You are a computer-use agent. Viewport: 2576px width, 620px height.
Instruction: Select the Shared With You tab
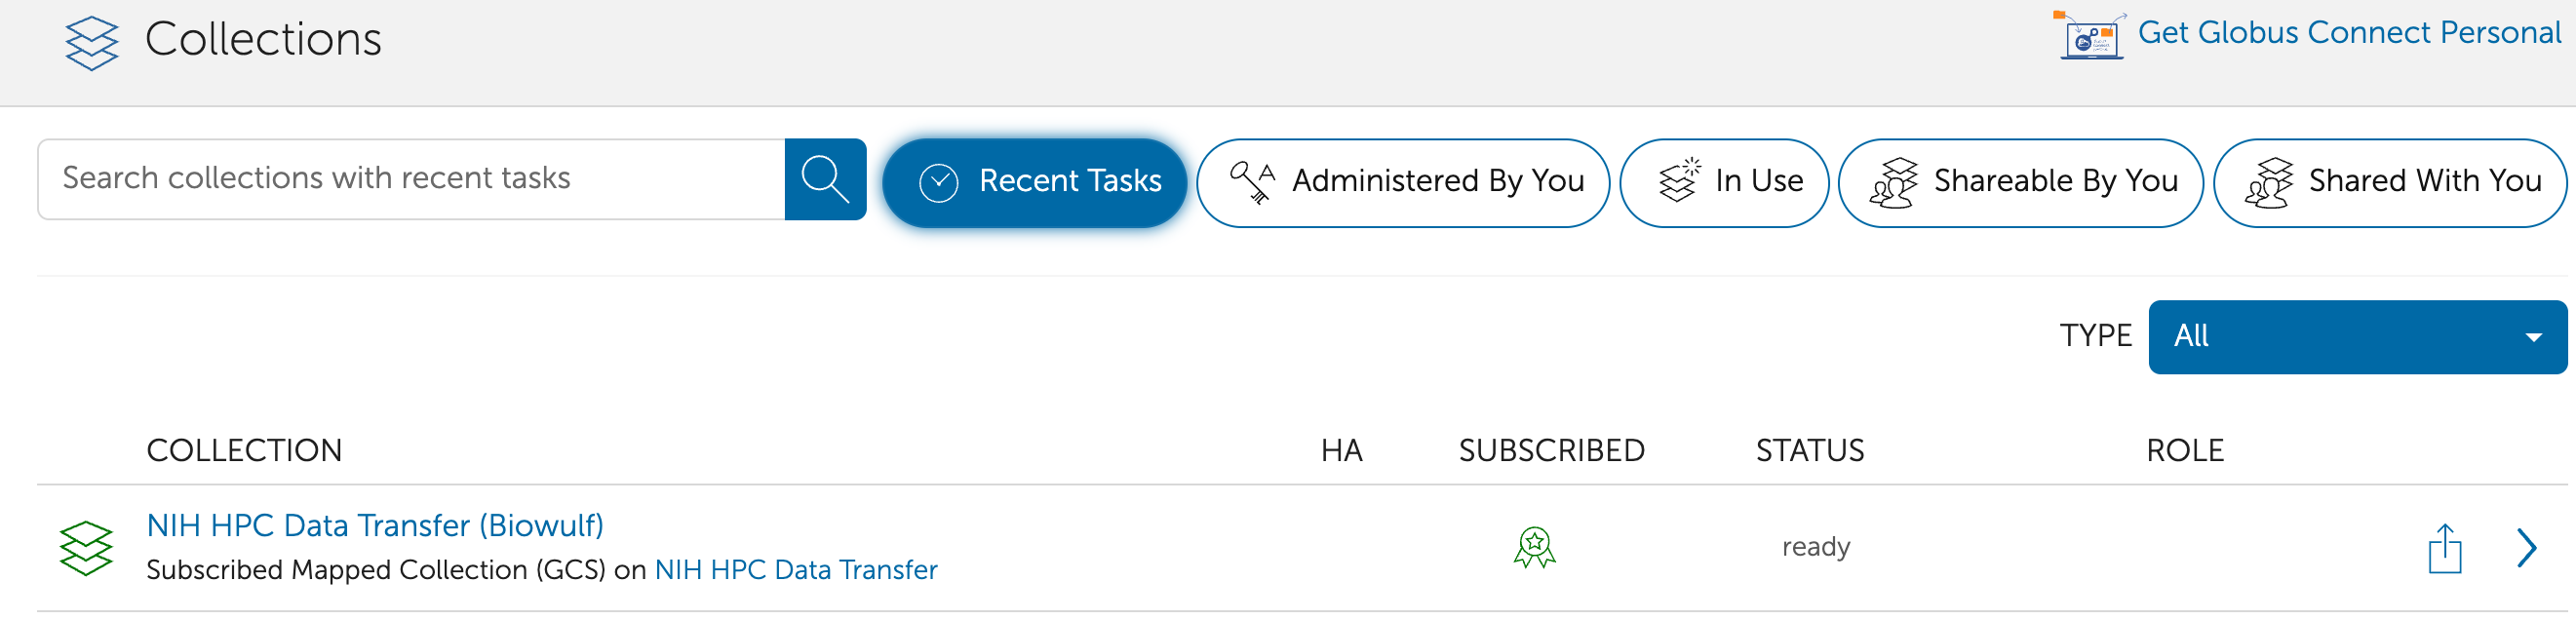click(2390, 183)
